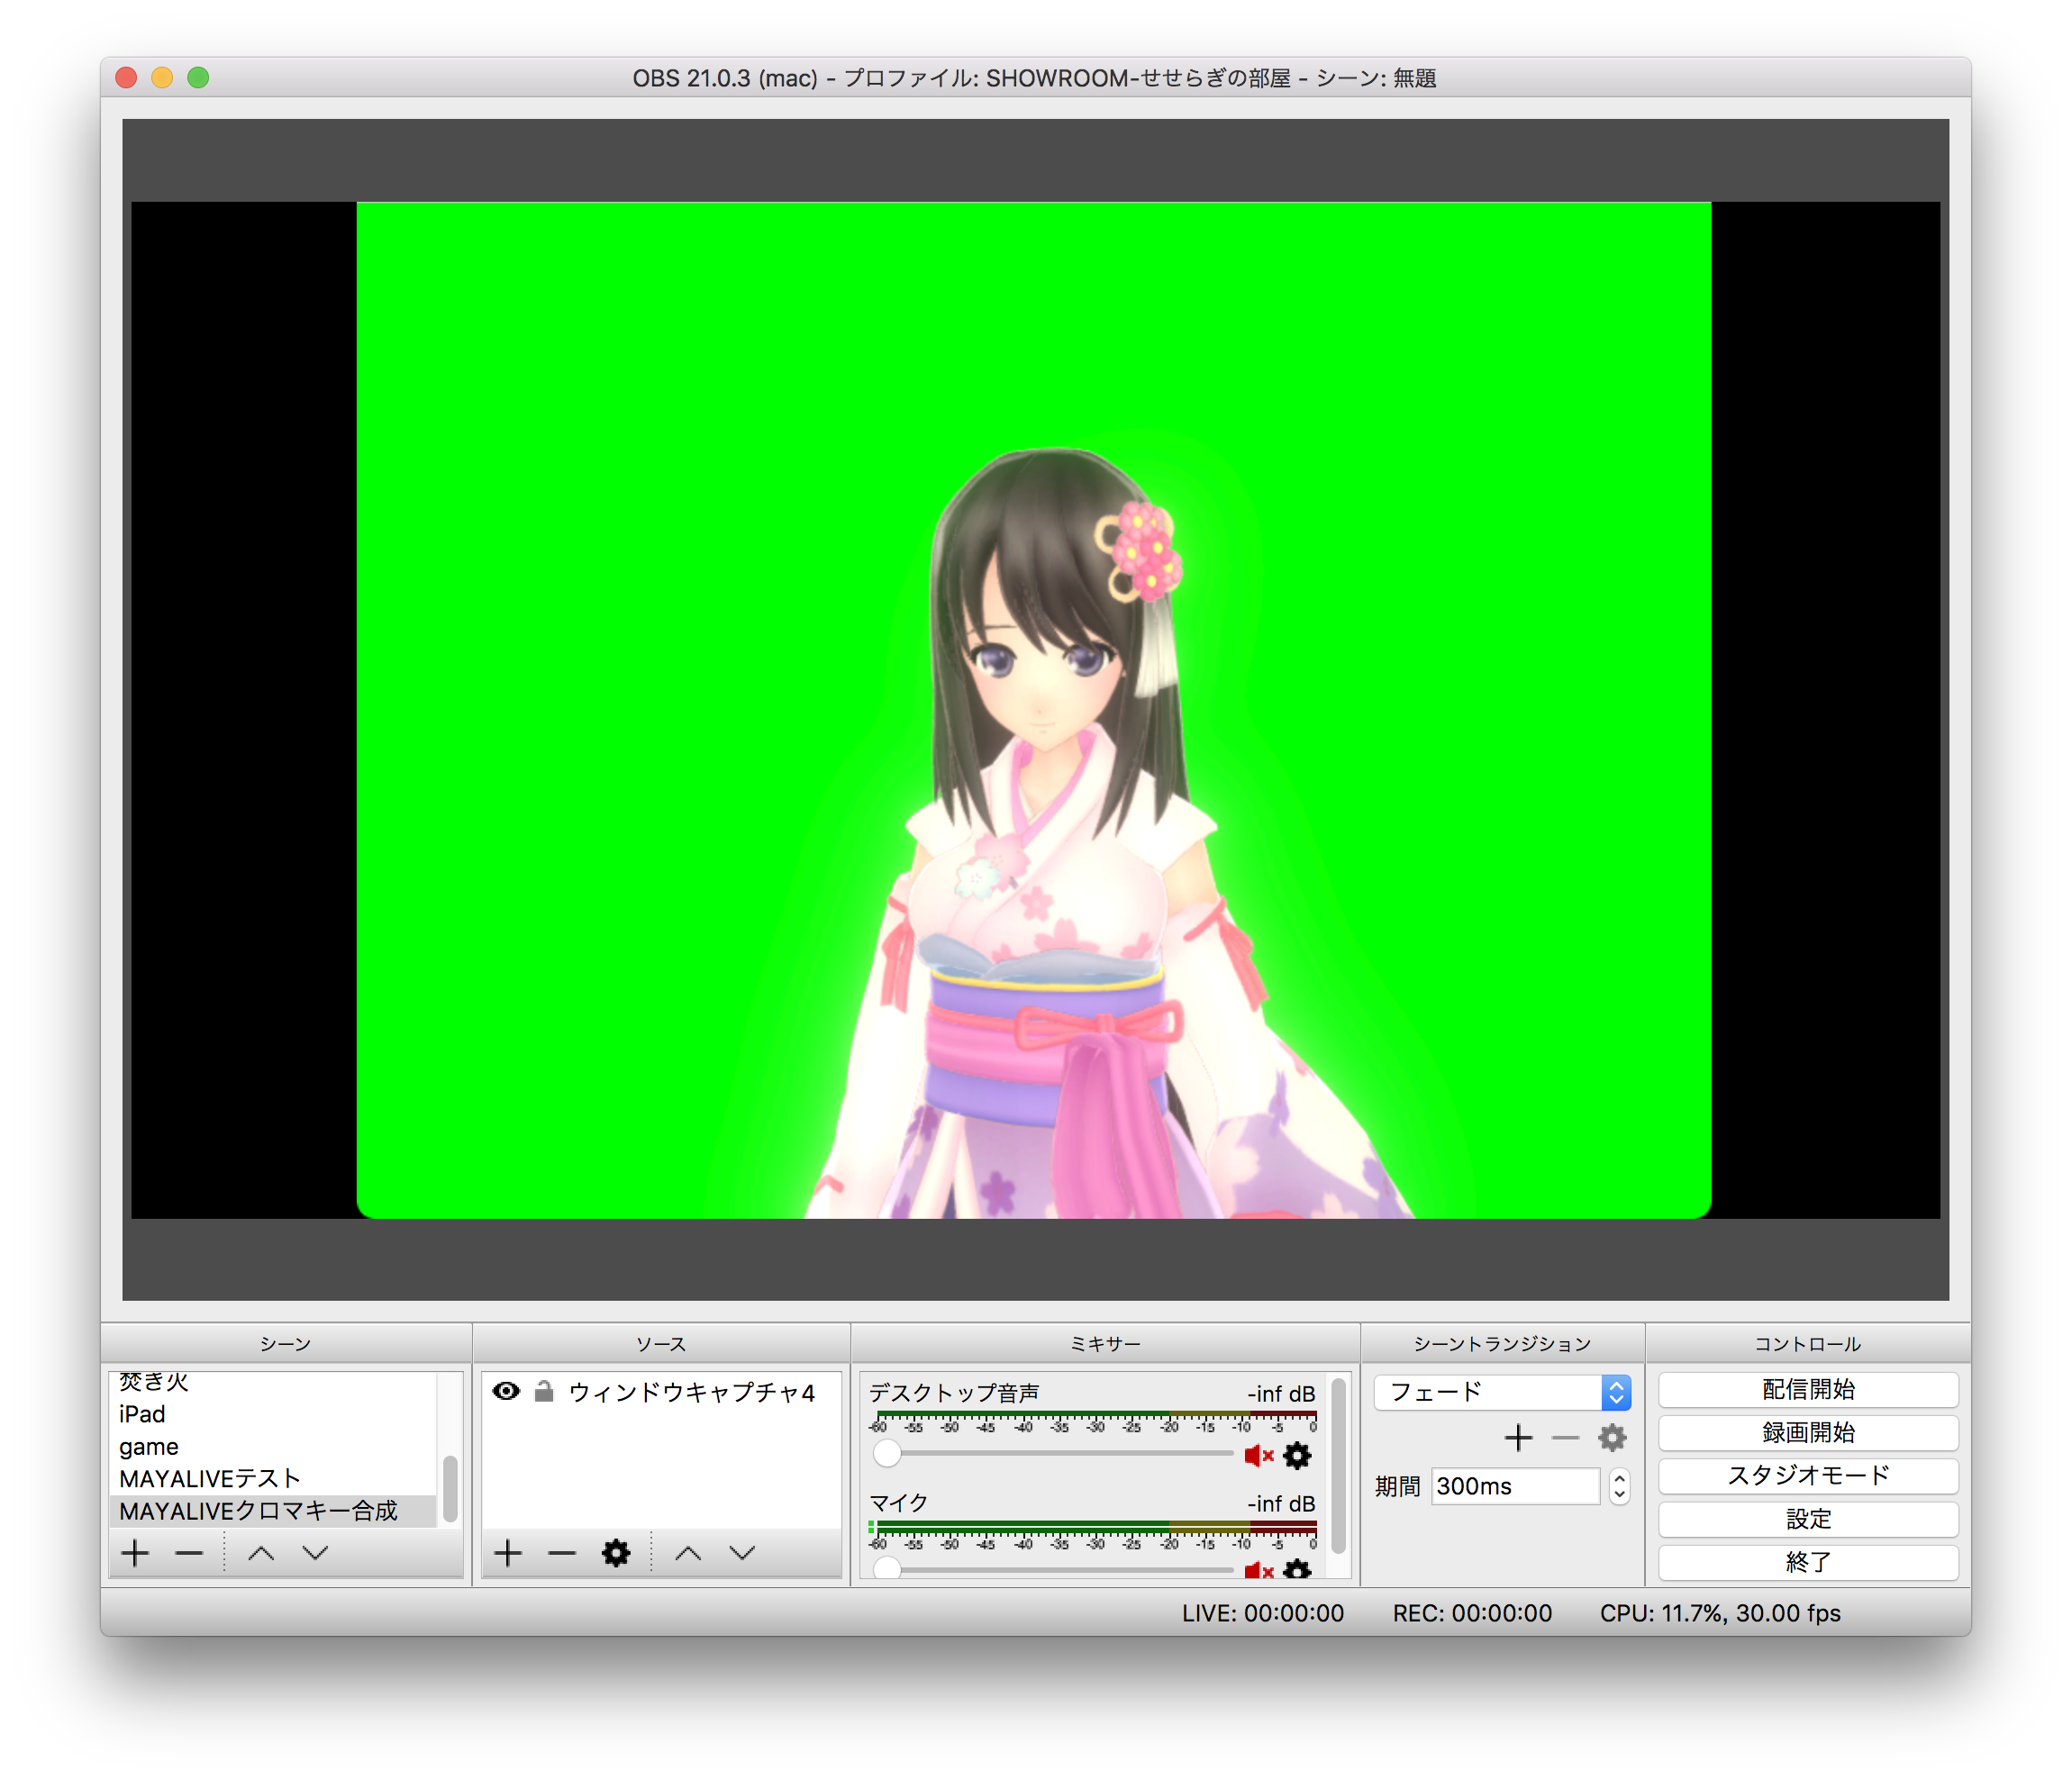2072x1780 pixels.
Task: Click the mixer mute icon for デスクトップ音声
Action: click(x=1259, y=1456)
